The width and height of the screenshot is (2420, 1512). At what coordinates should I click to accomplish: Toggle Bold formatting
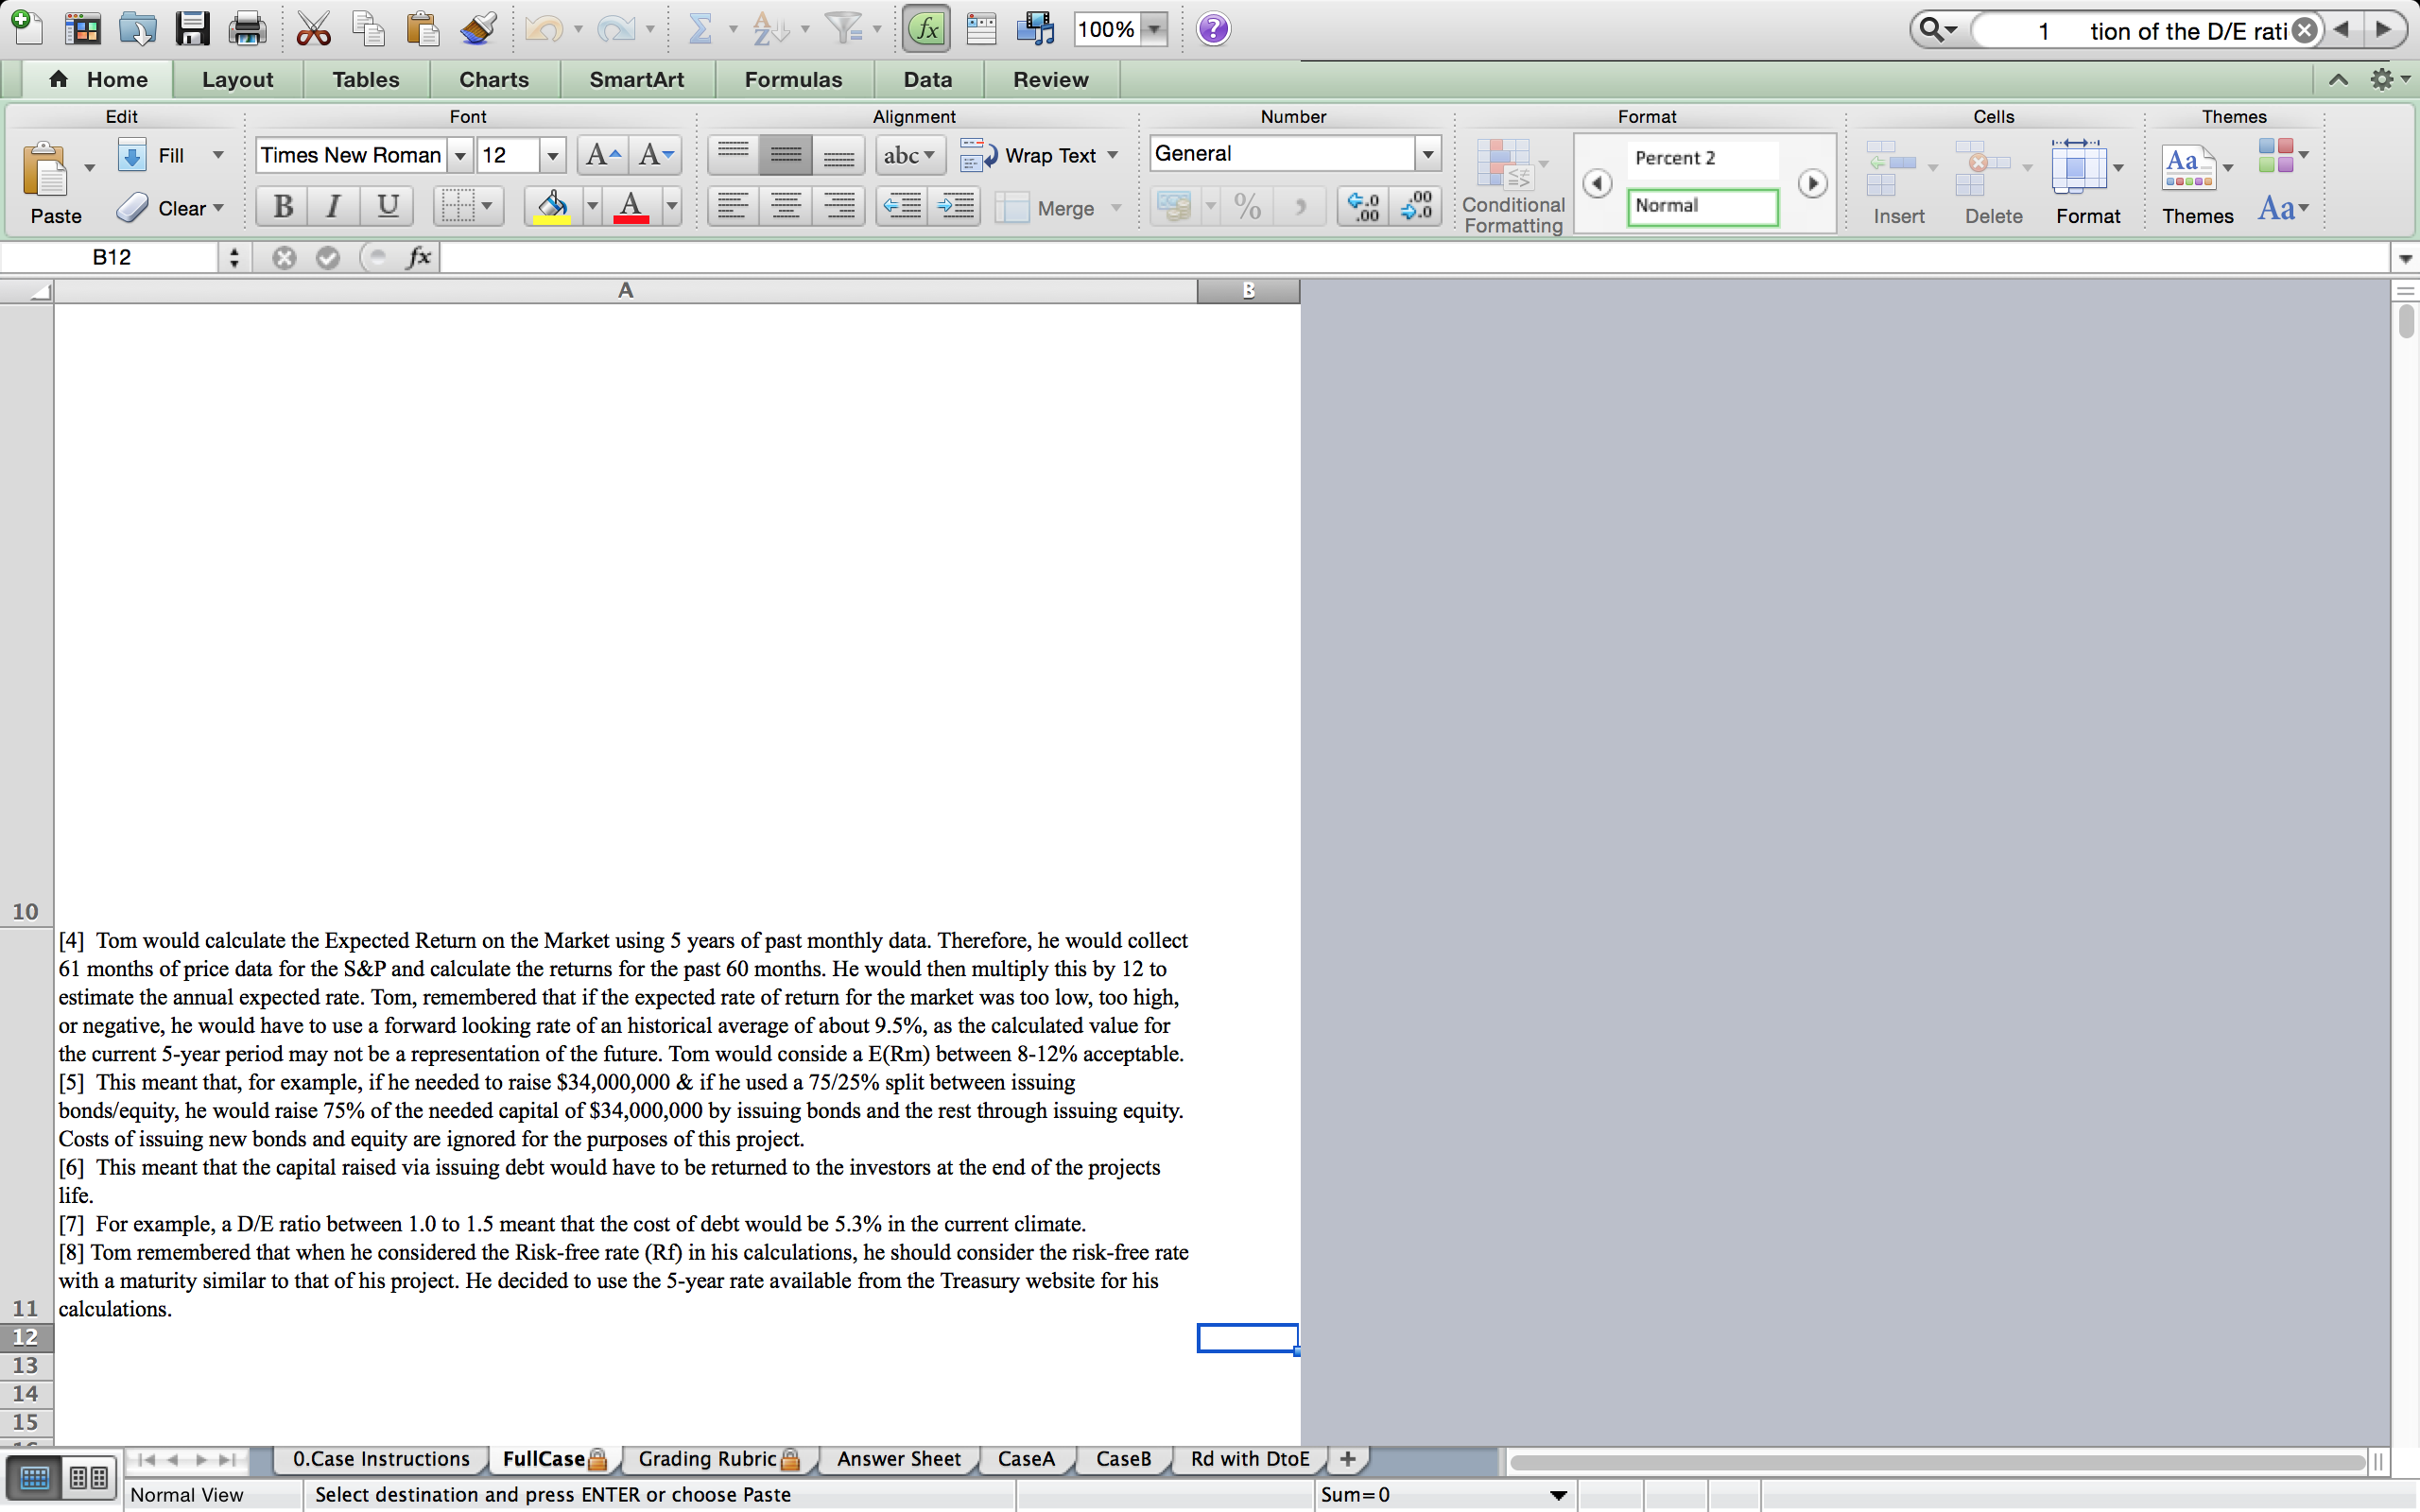[x=283, y=207]
